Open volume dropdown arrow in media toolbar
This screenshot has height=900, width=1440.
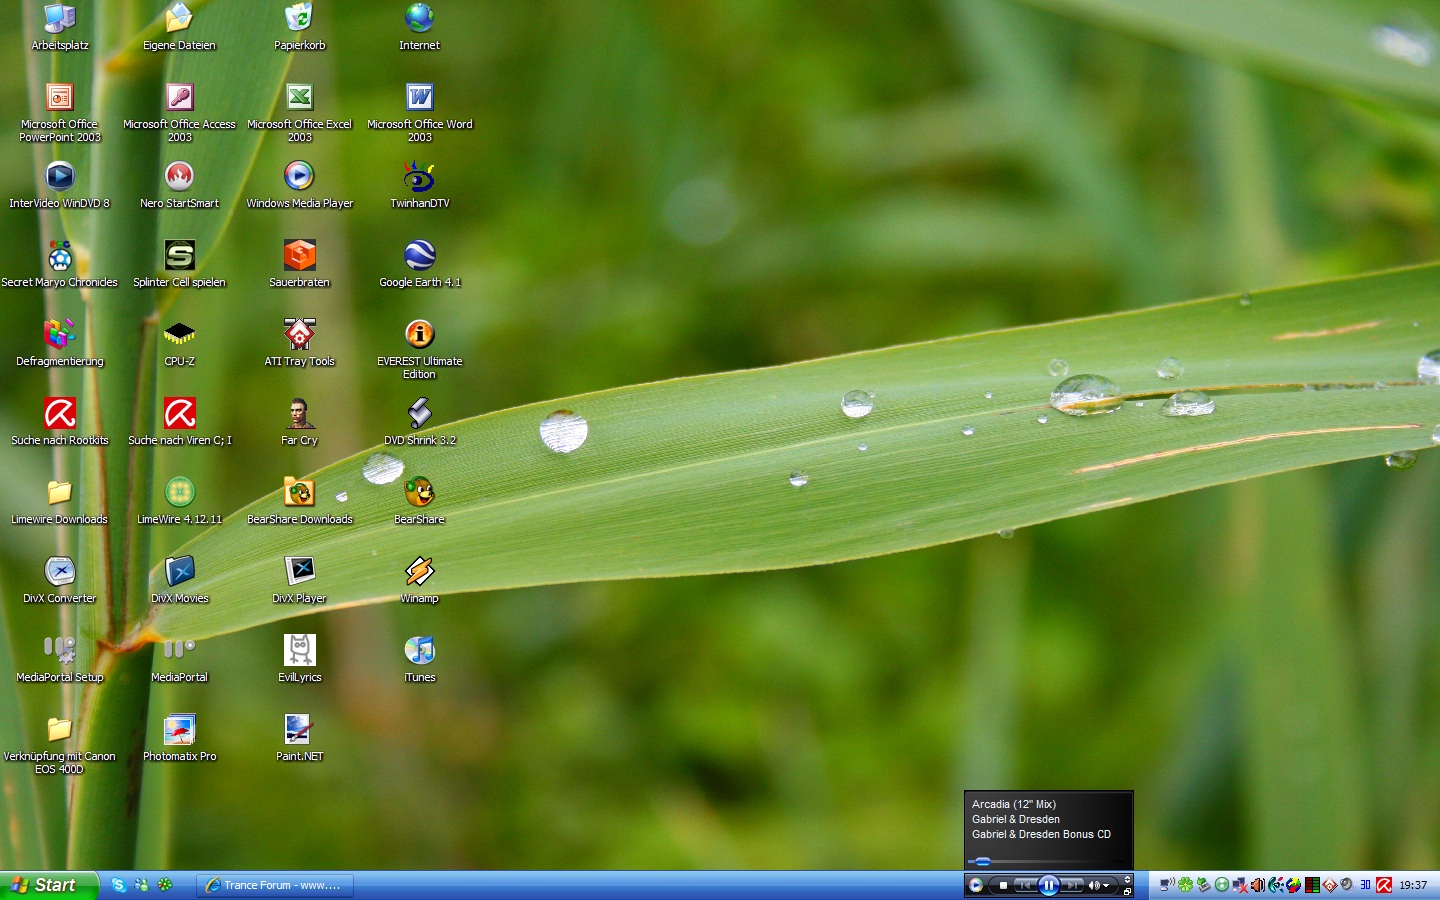point(1106,885)
